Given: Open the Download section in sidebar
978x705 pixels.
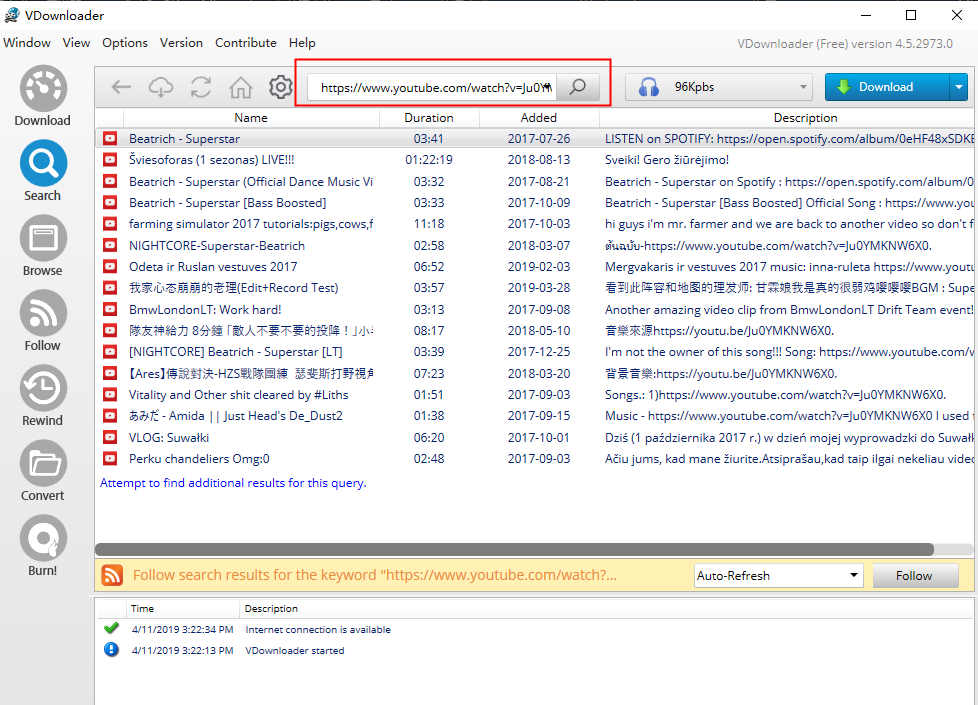Looking at the screenshot, I should tap(42, 95).
